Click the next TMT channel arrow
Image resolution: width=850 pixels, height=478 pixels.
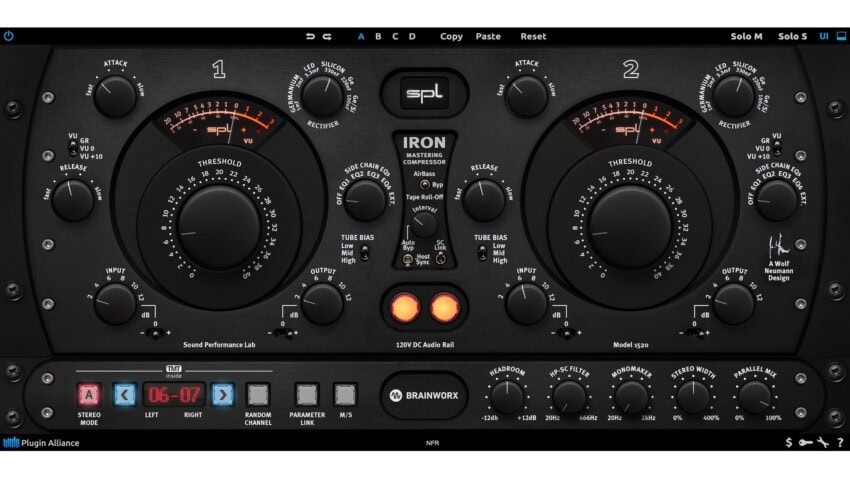(223, 395)
